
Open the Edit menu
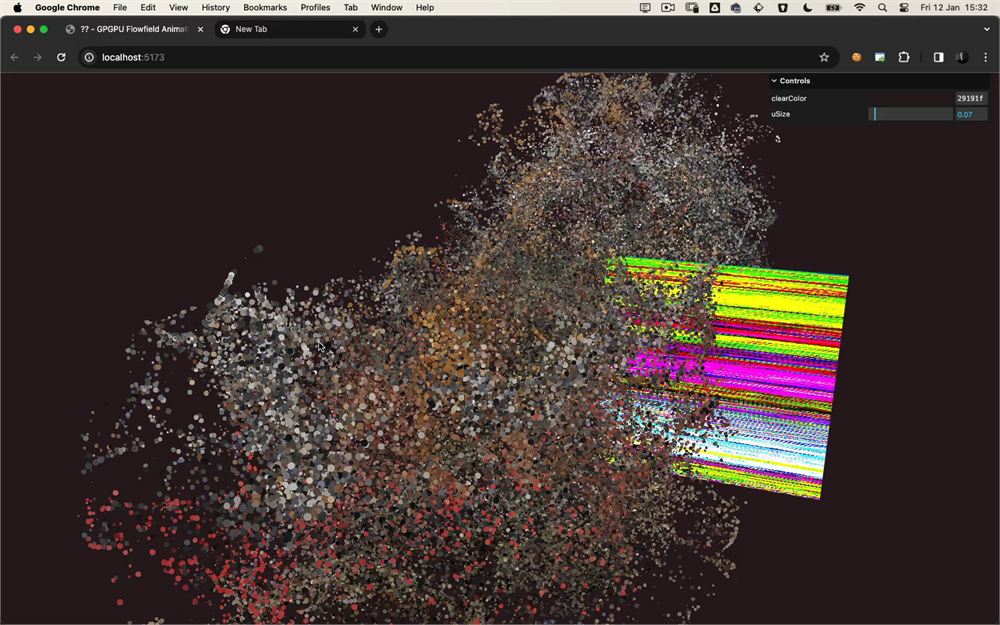(x=148, y=8)
